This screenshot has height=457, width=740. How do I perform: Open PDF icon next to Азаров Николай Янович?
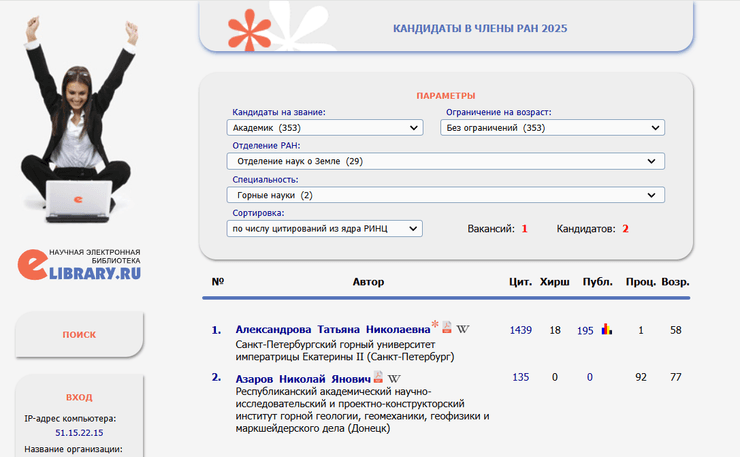click(379, 378)
